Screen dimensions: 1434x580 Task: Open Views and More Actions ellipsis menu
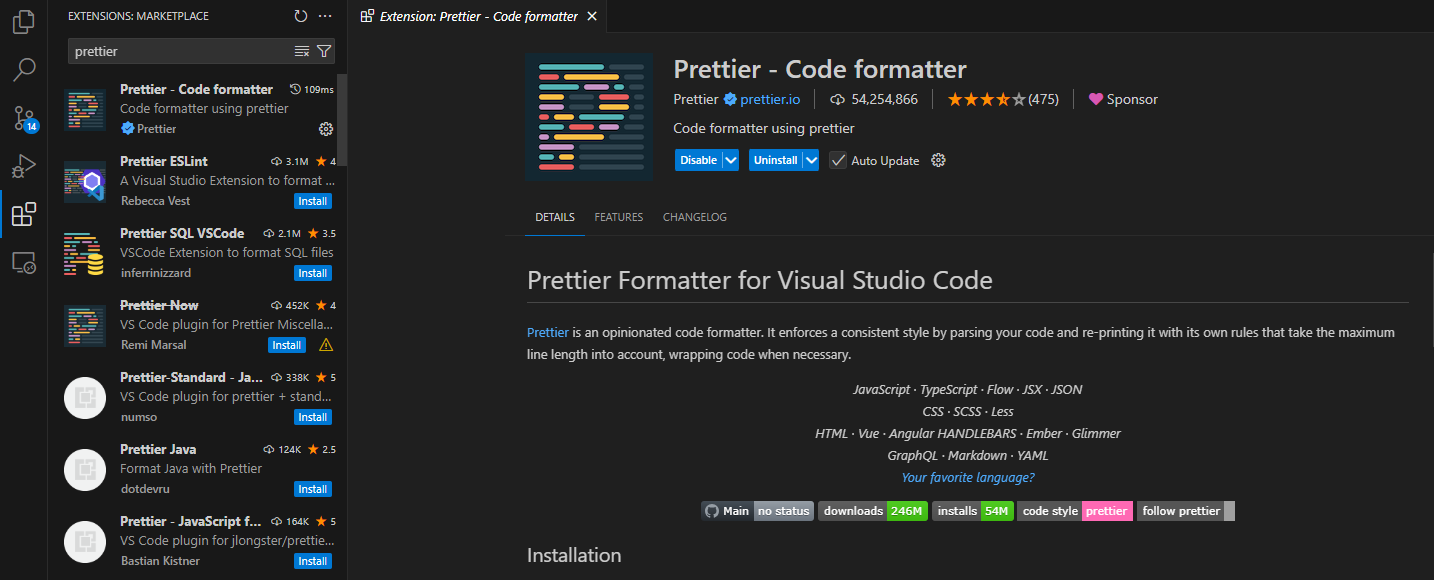(325, 16)
